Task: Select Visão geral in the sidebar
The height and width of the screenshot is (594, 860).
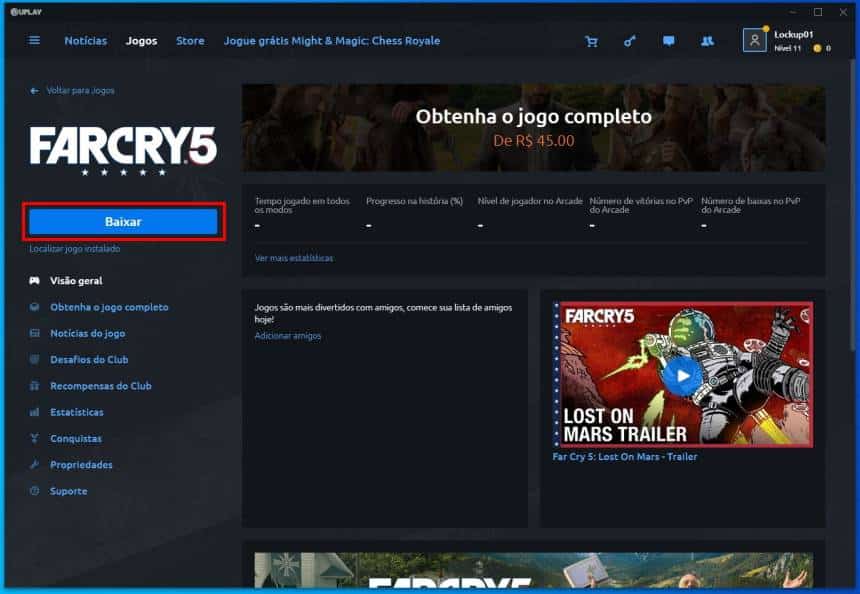Action: pyautogui.click(x=76, y=281)
